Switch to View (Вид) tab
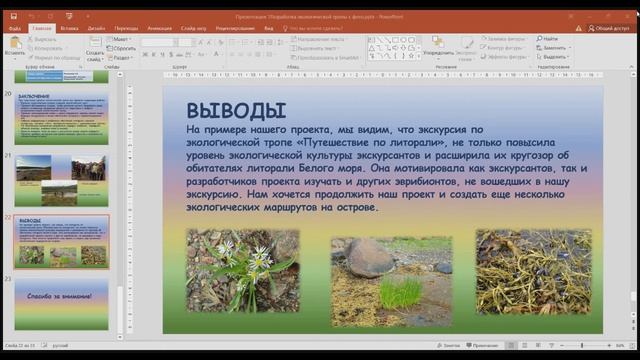Viewport: 640px width, 360px height. pos(269,29)
